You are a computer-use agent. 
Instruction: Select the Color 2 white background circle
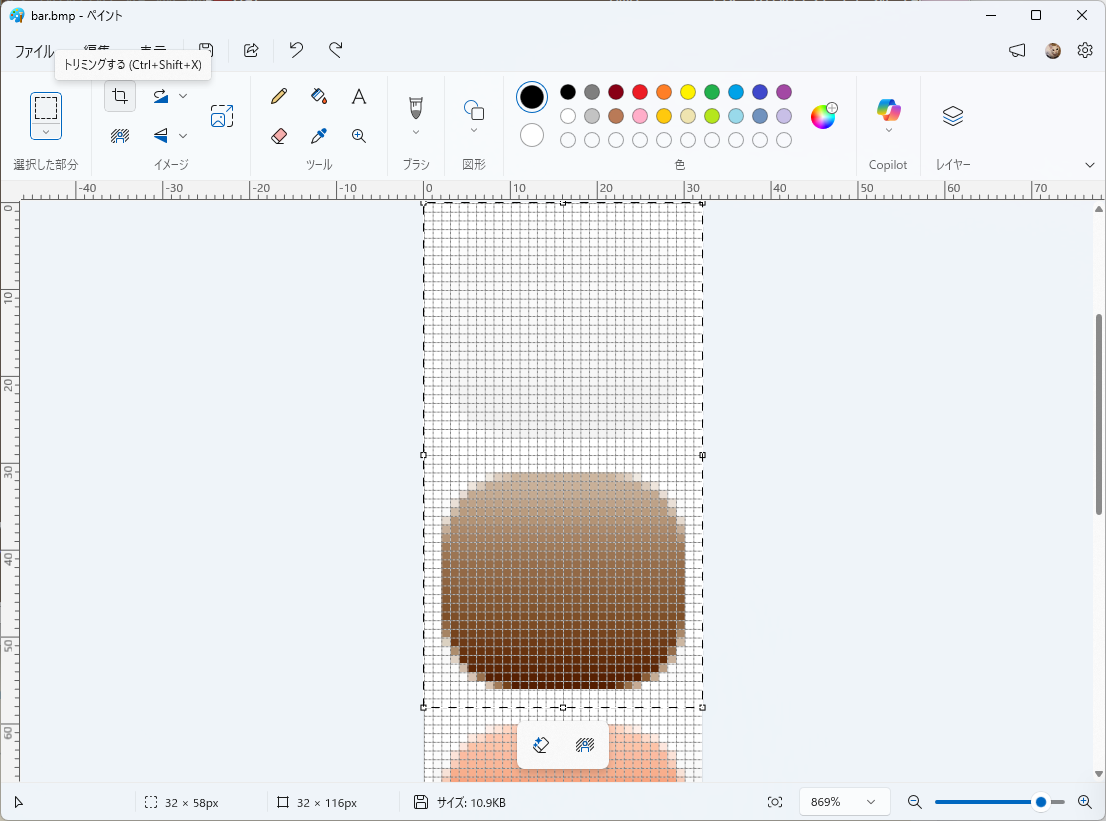click(532, 135)
